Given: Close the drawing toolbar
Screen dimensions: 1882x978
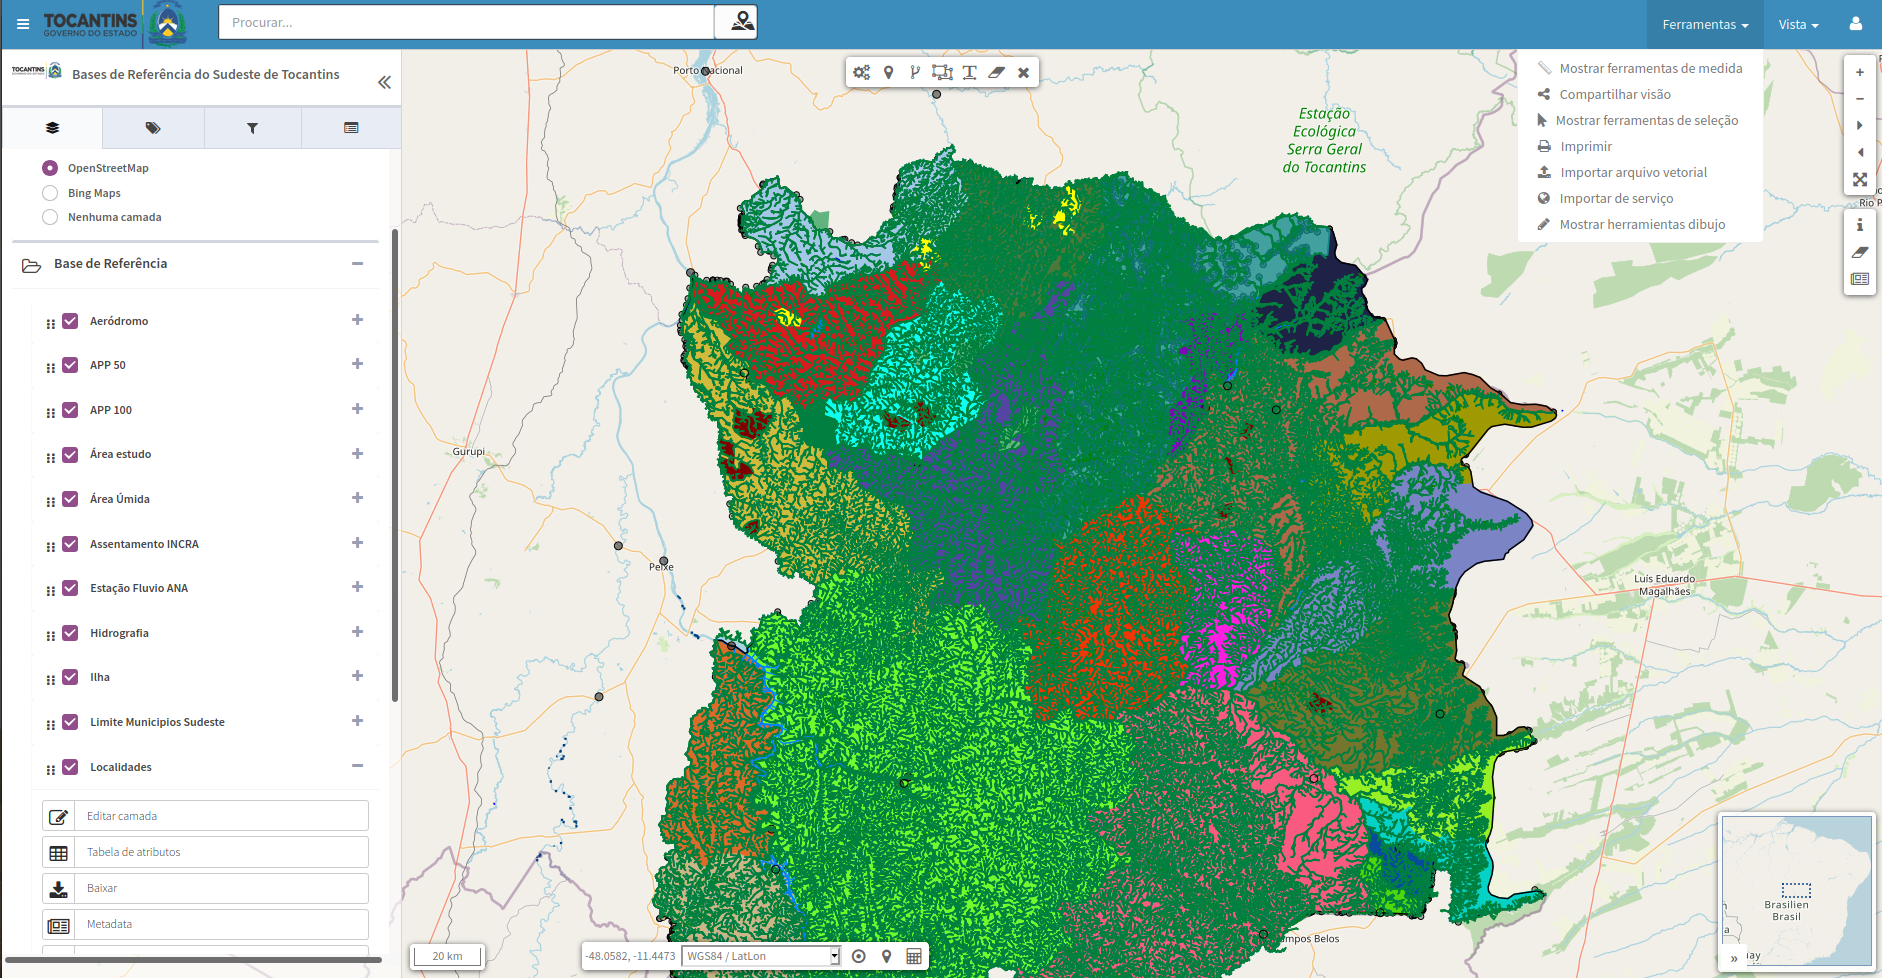Looking at the screenshot, I should coord(1023,73).
